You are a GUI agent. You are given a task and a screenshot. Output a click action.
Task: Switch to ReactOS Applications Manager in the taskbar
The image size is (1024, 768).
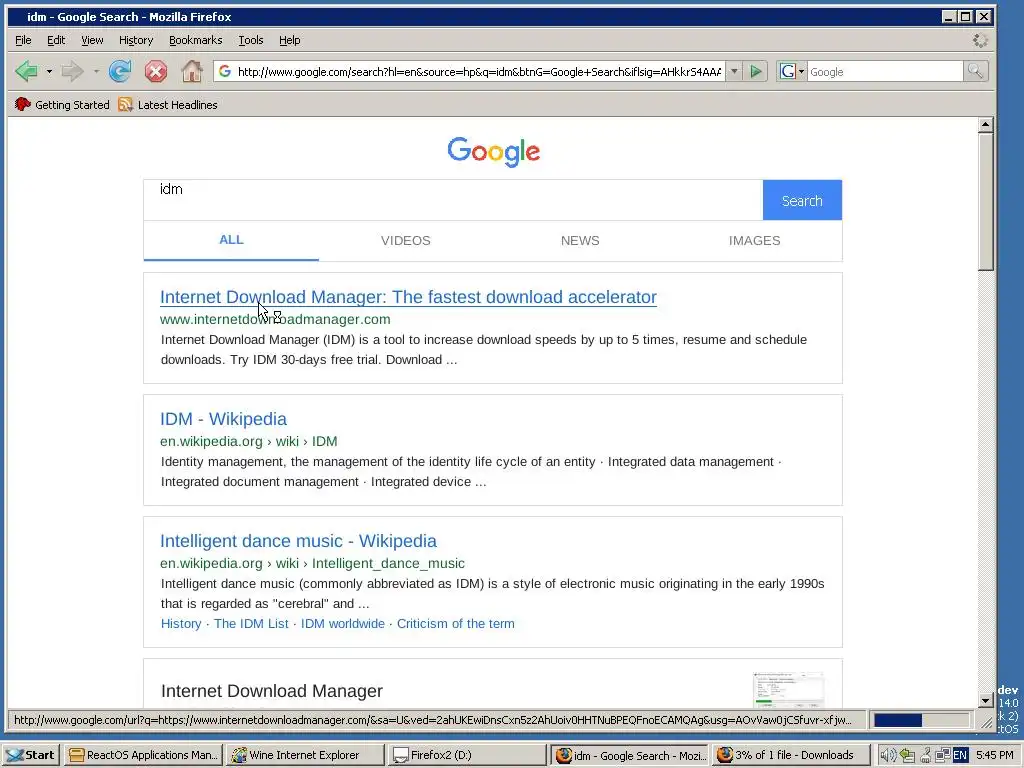click(143, 756)
